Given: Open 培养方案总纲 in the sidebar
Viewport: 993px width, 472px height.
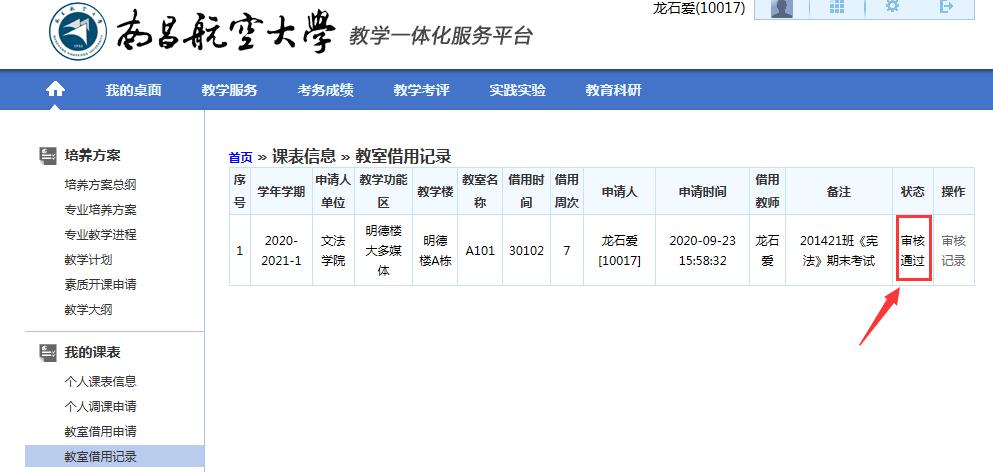Looking at the screenshot, I should (100, 185).
